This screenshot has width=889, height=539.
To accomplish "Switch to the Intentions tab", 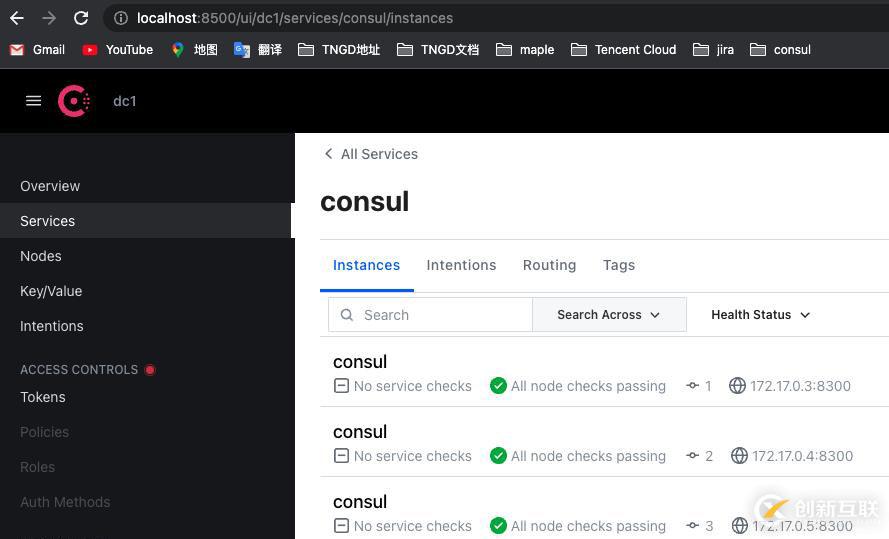I will [461, 265].
